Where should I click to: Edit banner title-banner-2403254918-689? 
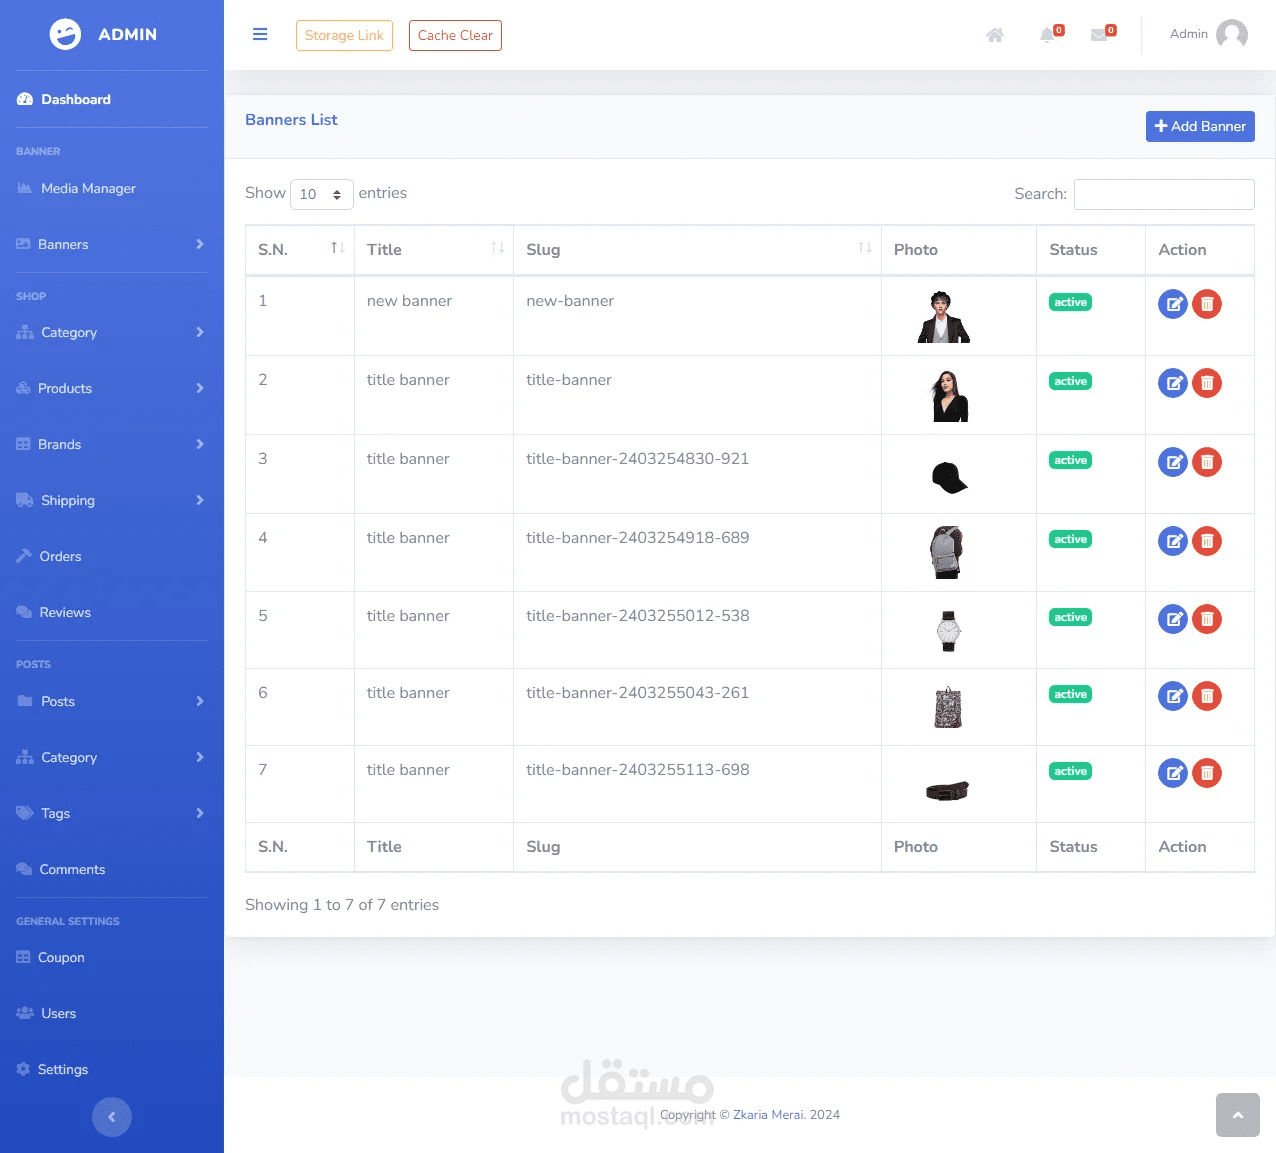point(1173,541)
